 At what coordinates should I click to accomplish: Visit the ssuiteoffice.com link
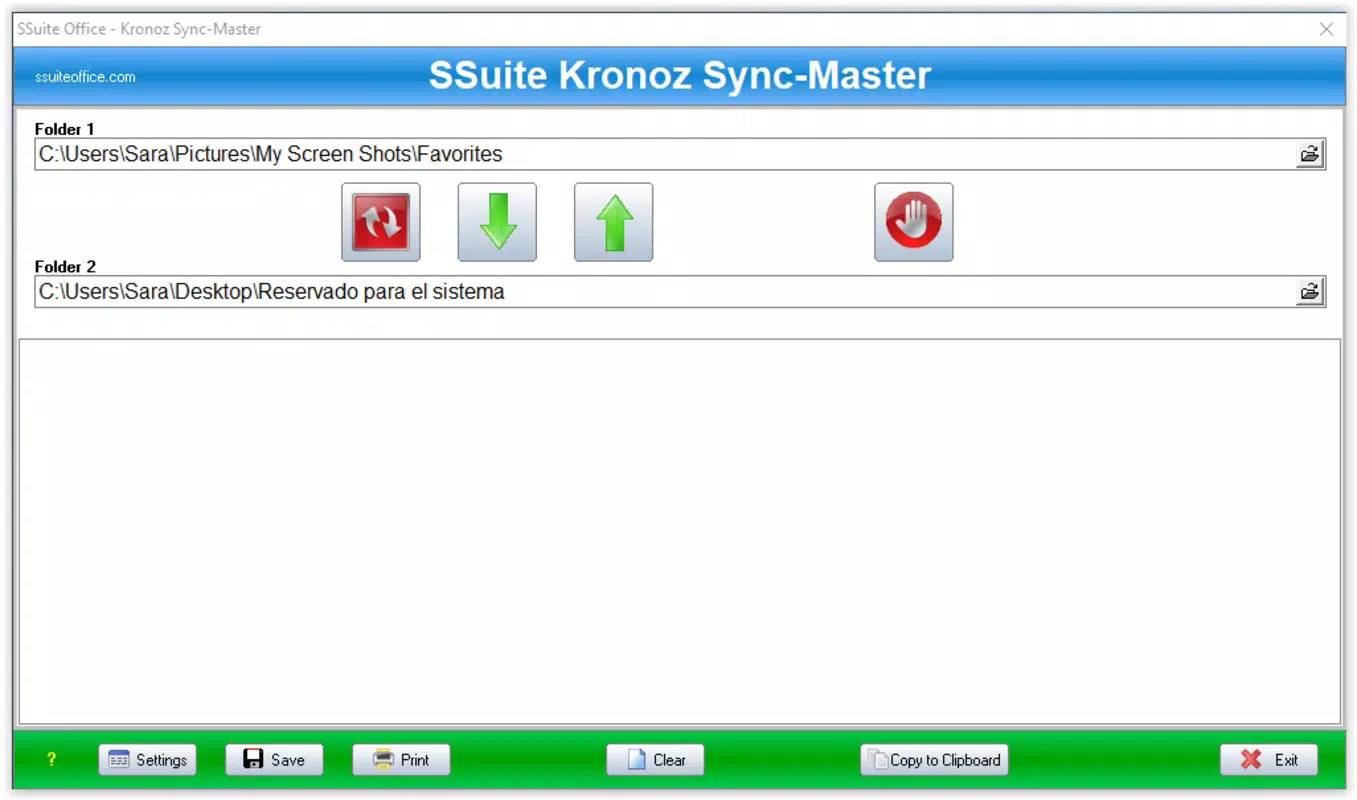click(x=85, y=77)
